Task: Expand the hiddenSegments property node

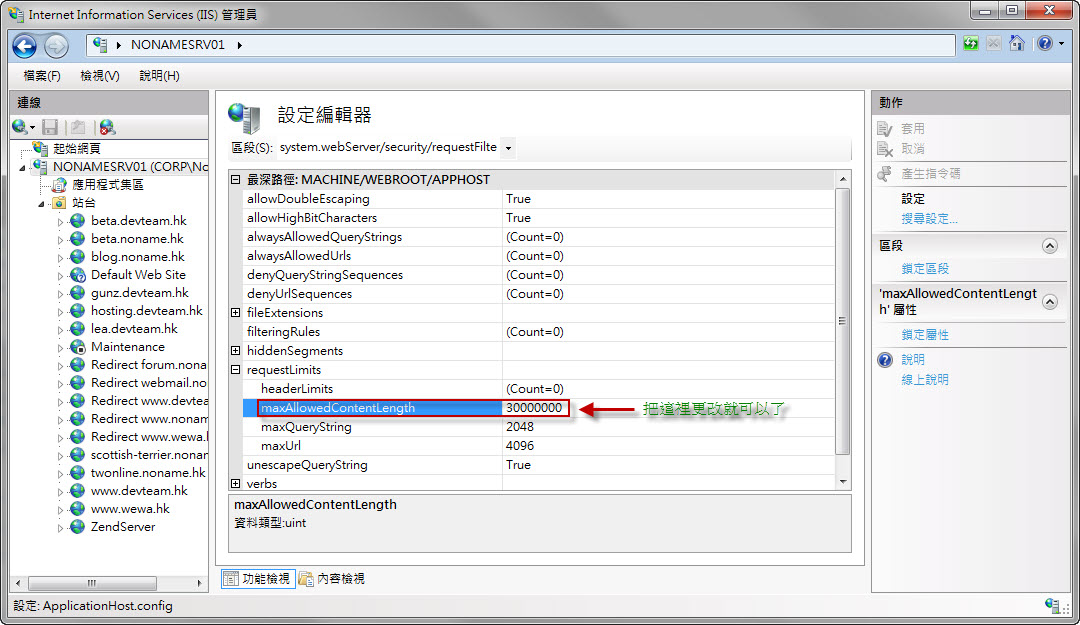Action: pyautogui.click(x=236, y=351)
